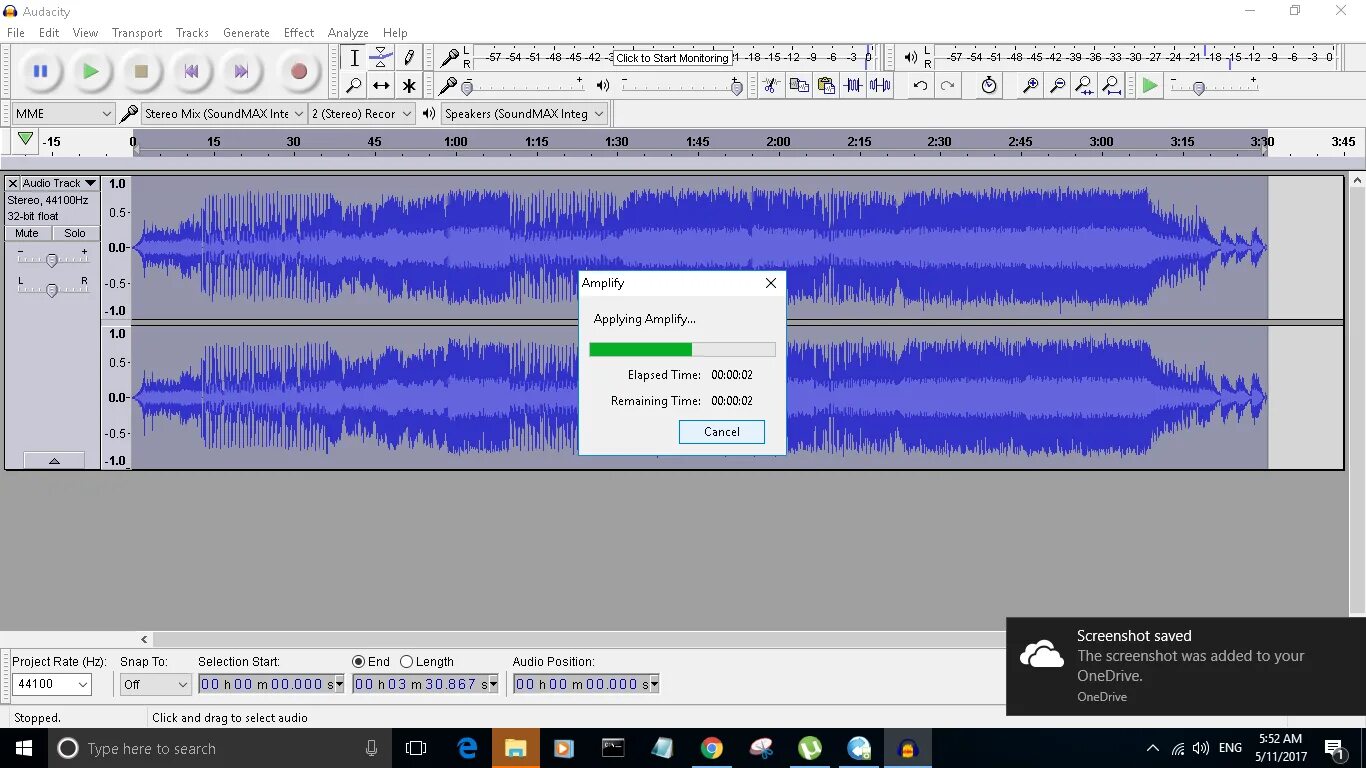
Task: Click the Fit Selection zoom icon
Action: (1084, 86)
